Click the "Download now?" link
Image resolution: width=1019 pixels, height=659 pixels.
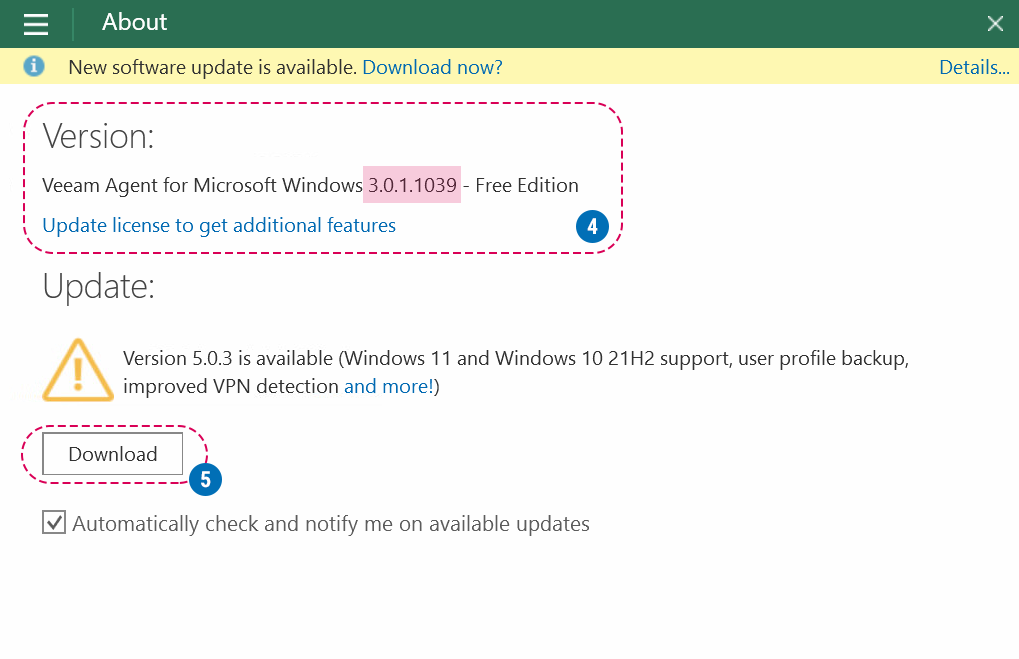pos(432,67)
